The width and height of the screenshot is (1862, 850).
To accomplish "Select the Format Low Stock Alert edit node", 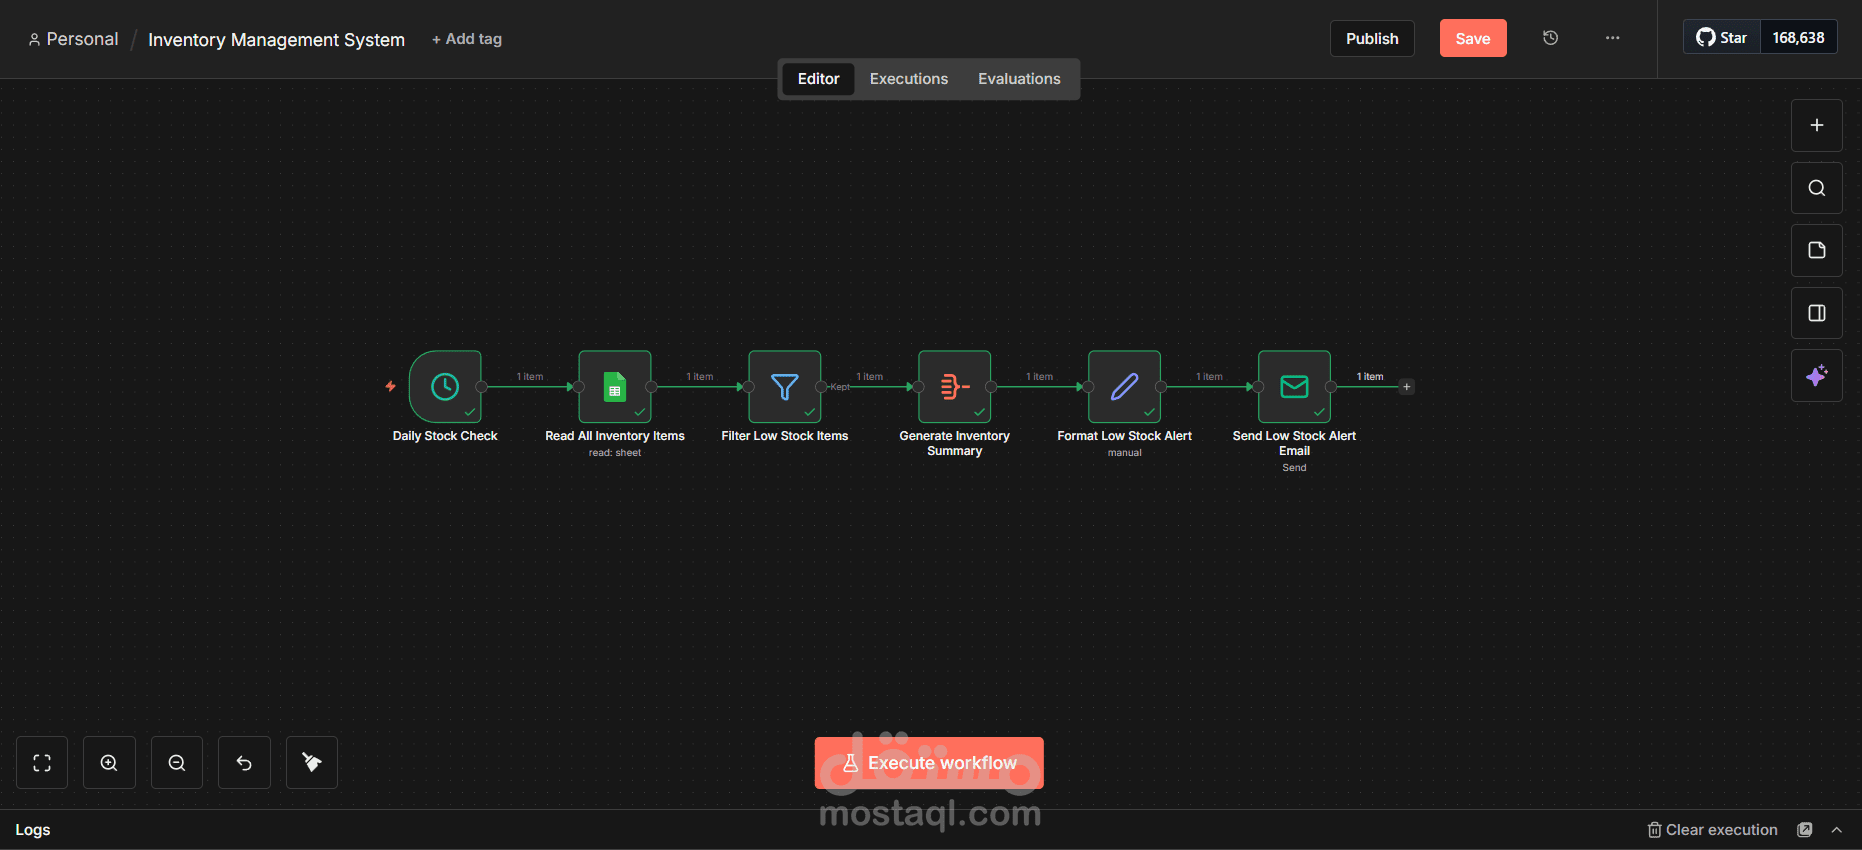I will (x=1125, y=386).
